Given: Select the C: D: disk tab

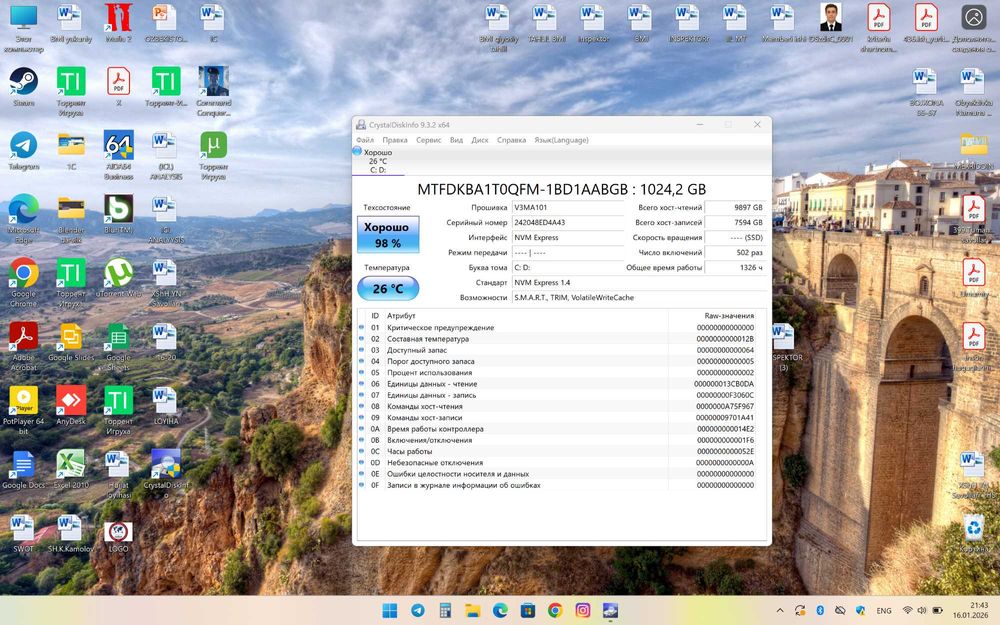Looking at the screenshot, I should click(378, 161).
